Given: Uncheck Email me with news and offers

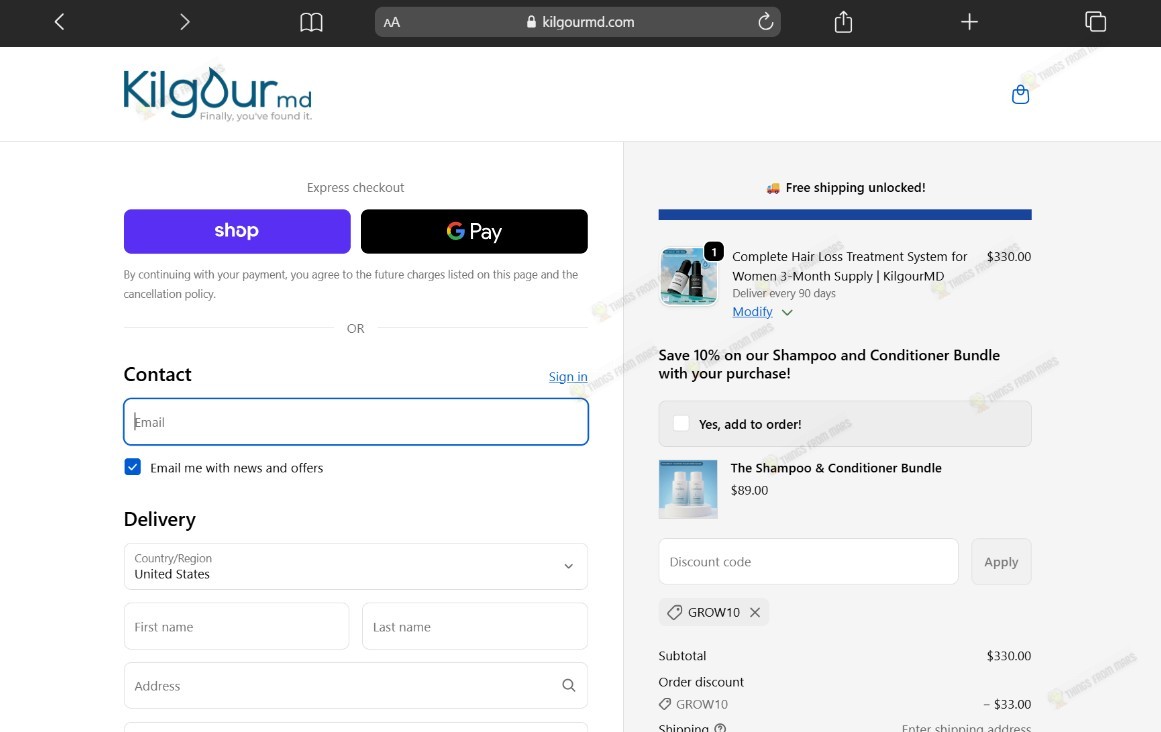Looking at the screenshot, I should [133, 467].
